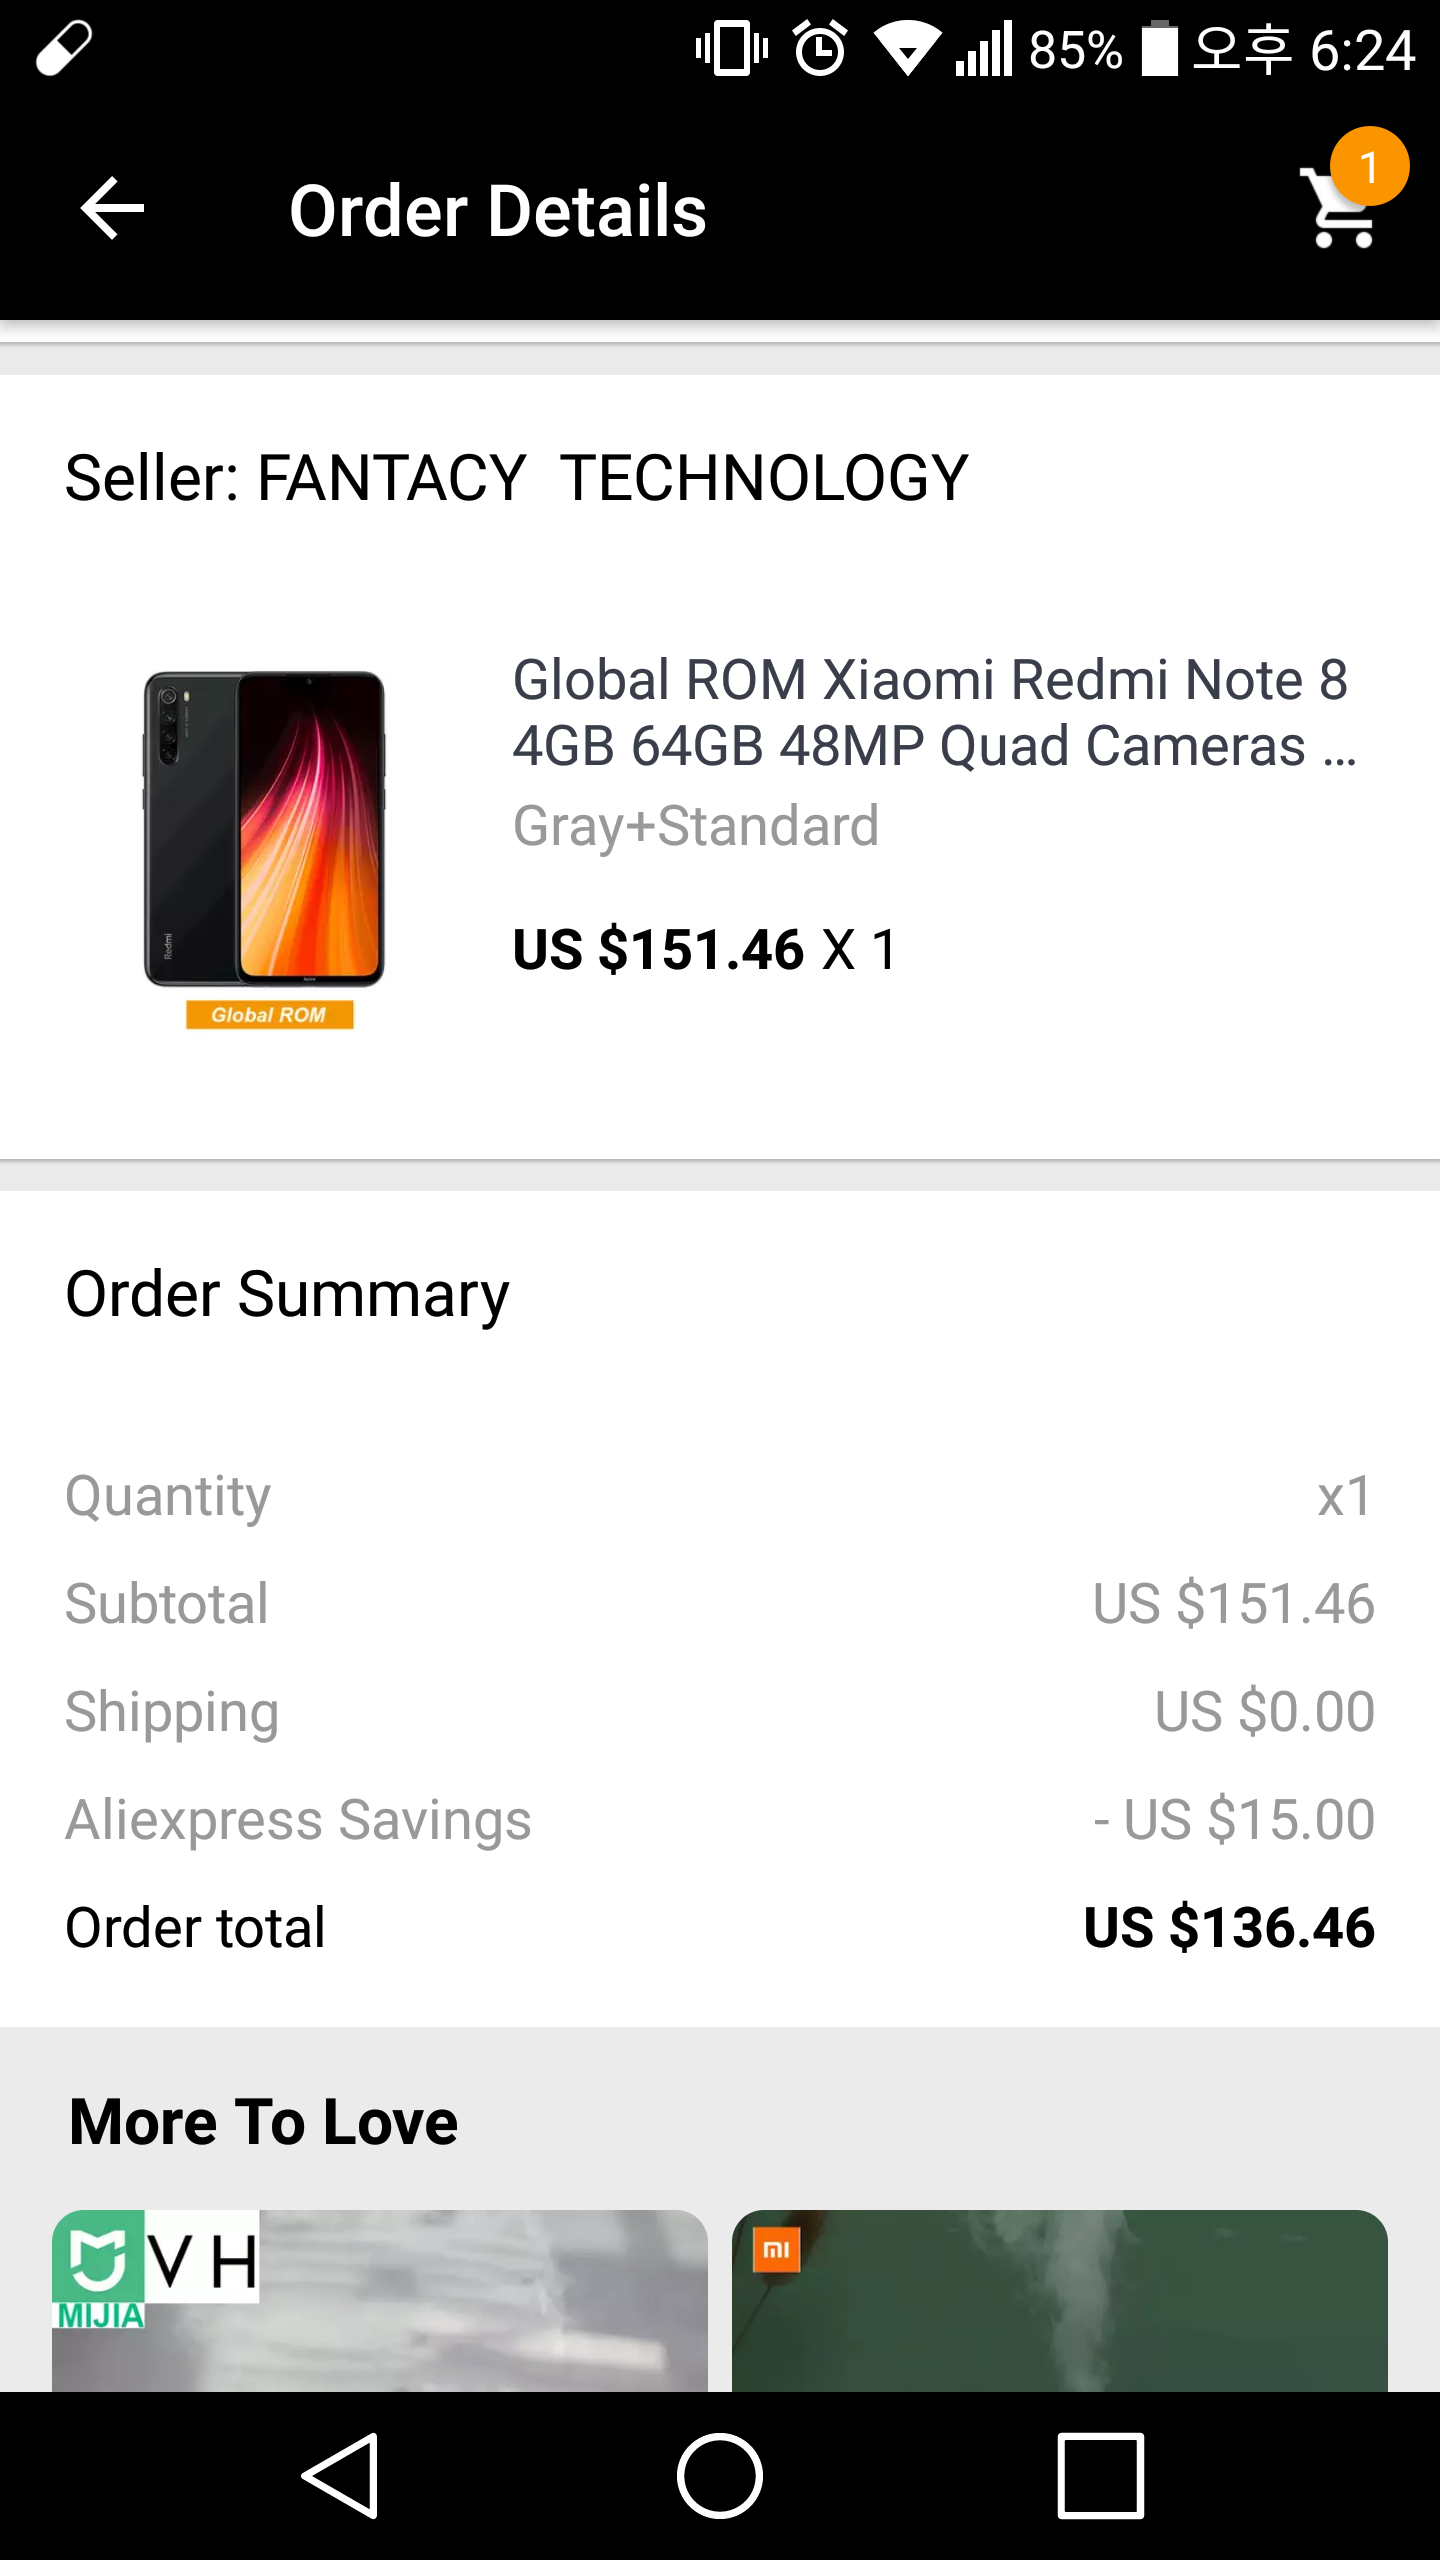
Task: Tap the Aliexpress Savings row
Action: coord(720,1819)
